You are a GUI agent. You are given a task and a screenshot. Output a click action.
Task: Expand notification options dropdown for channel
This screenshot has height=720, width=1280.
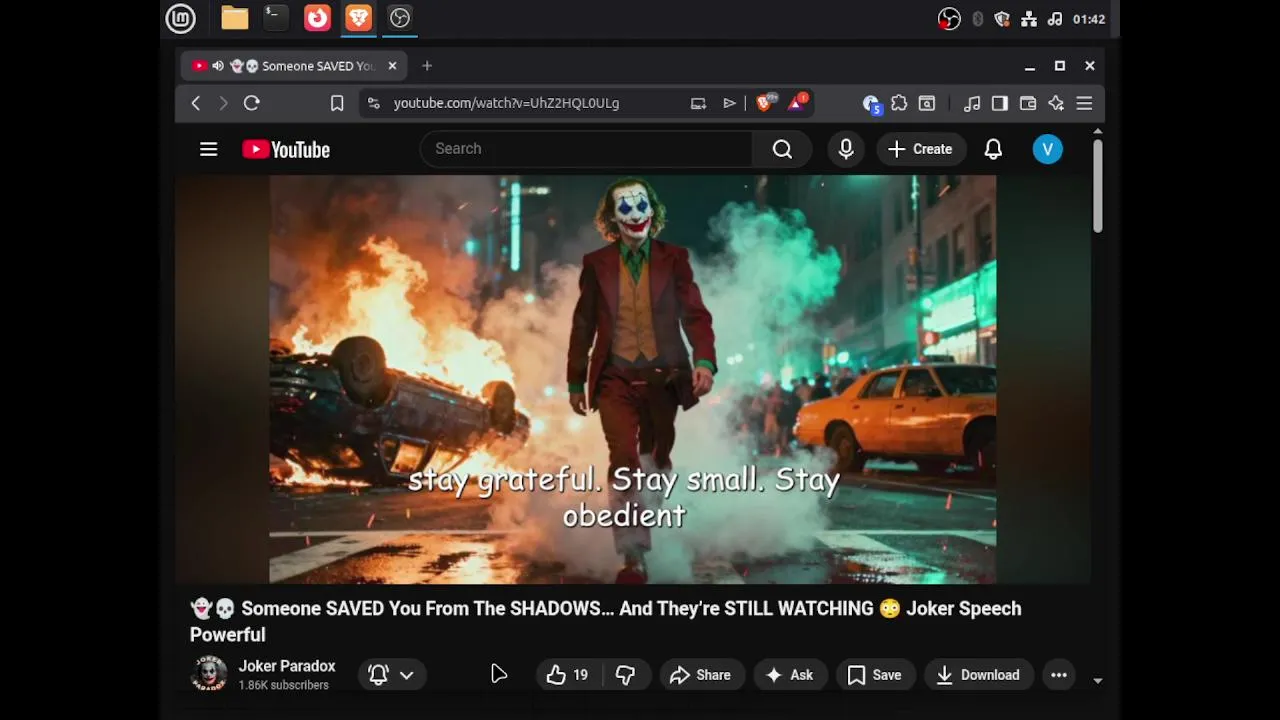[407, 675]
